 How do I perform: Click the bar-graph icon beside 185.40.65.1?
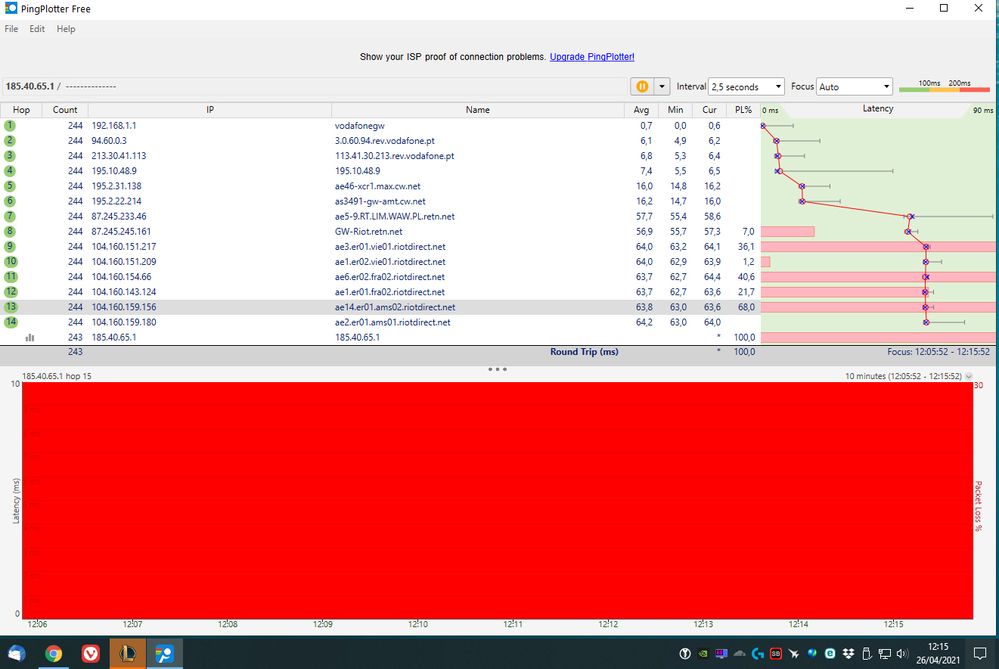[29, 337]
